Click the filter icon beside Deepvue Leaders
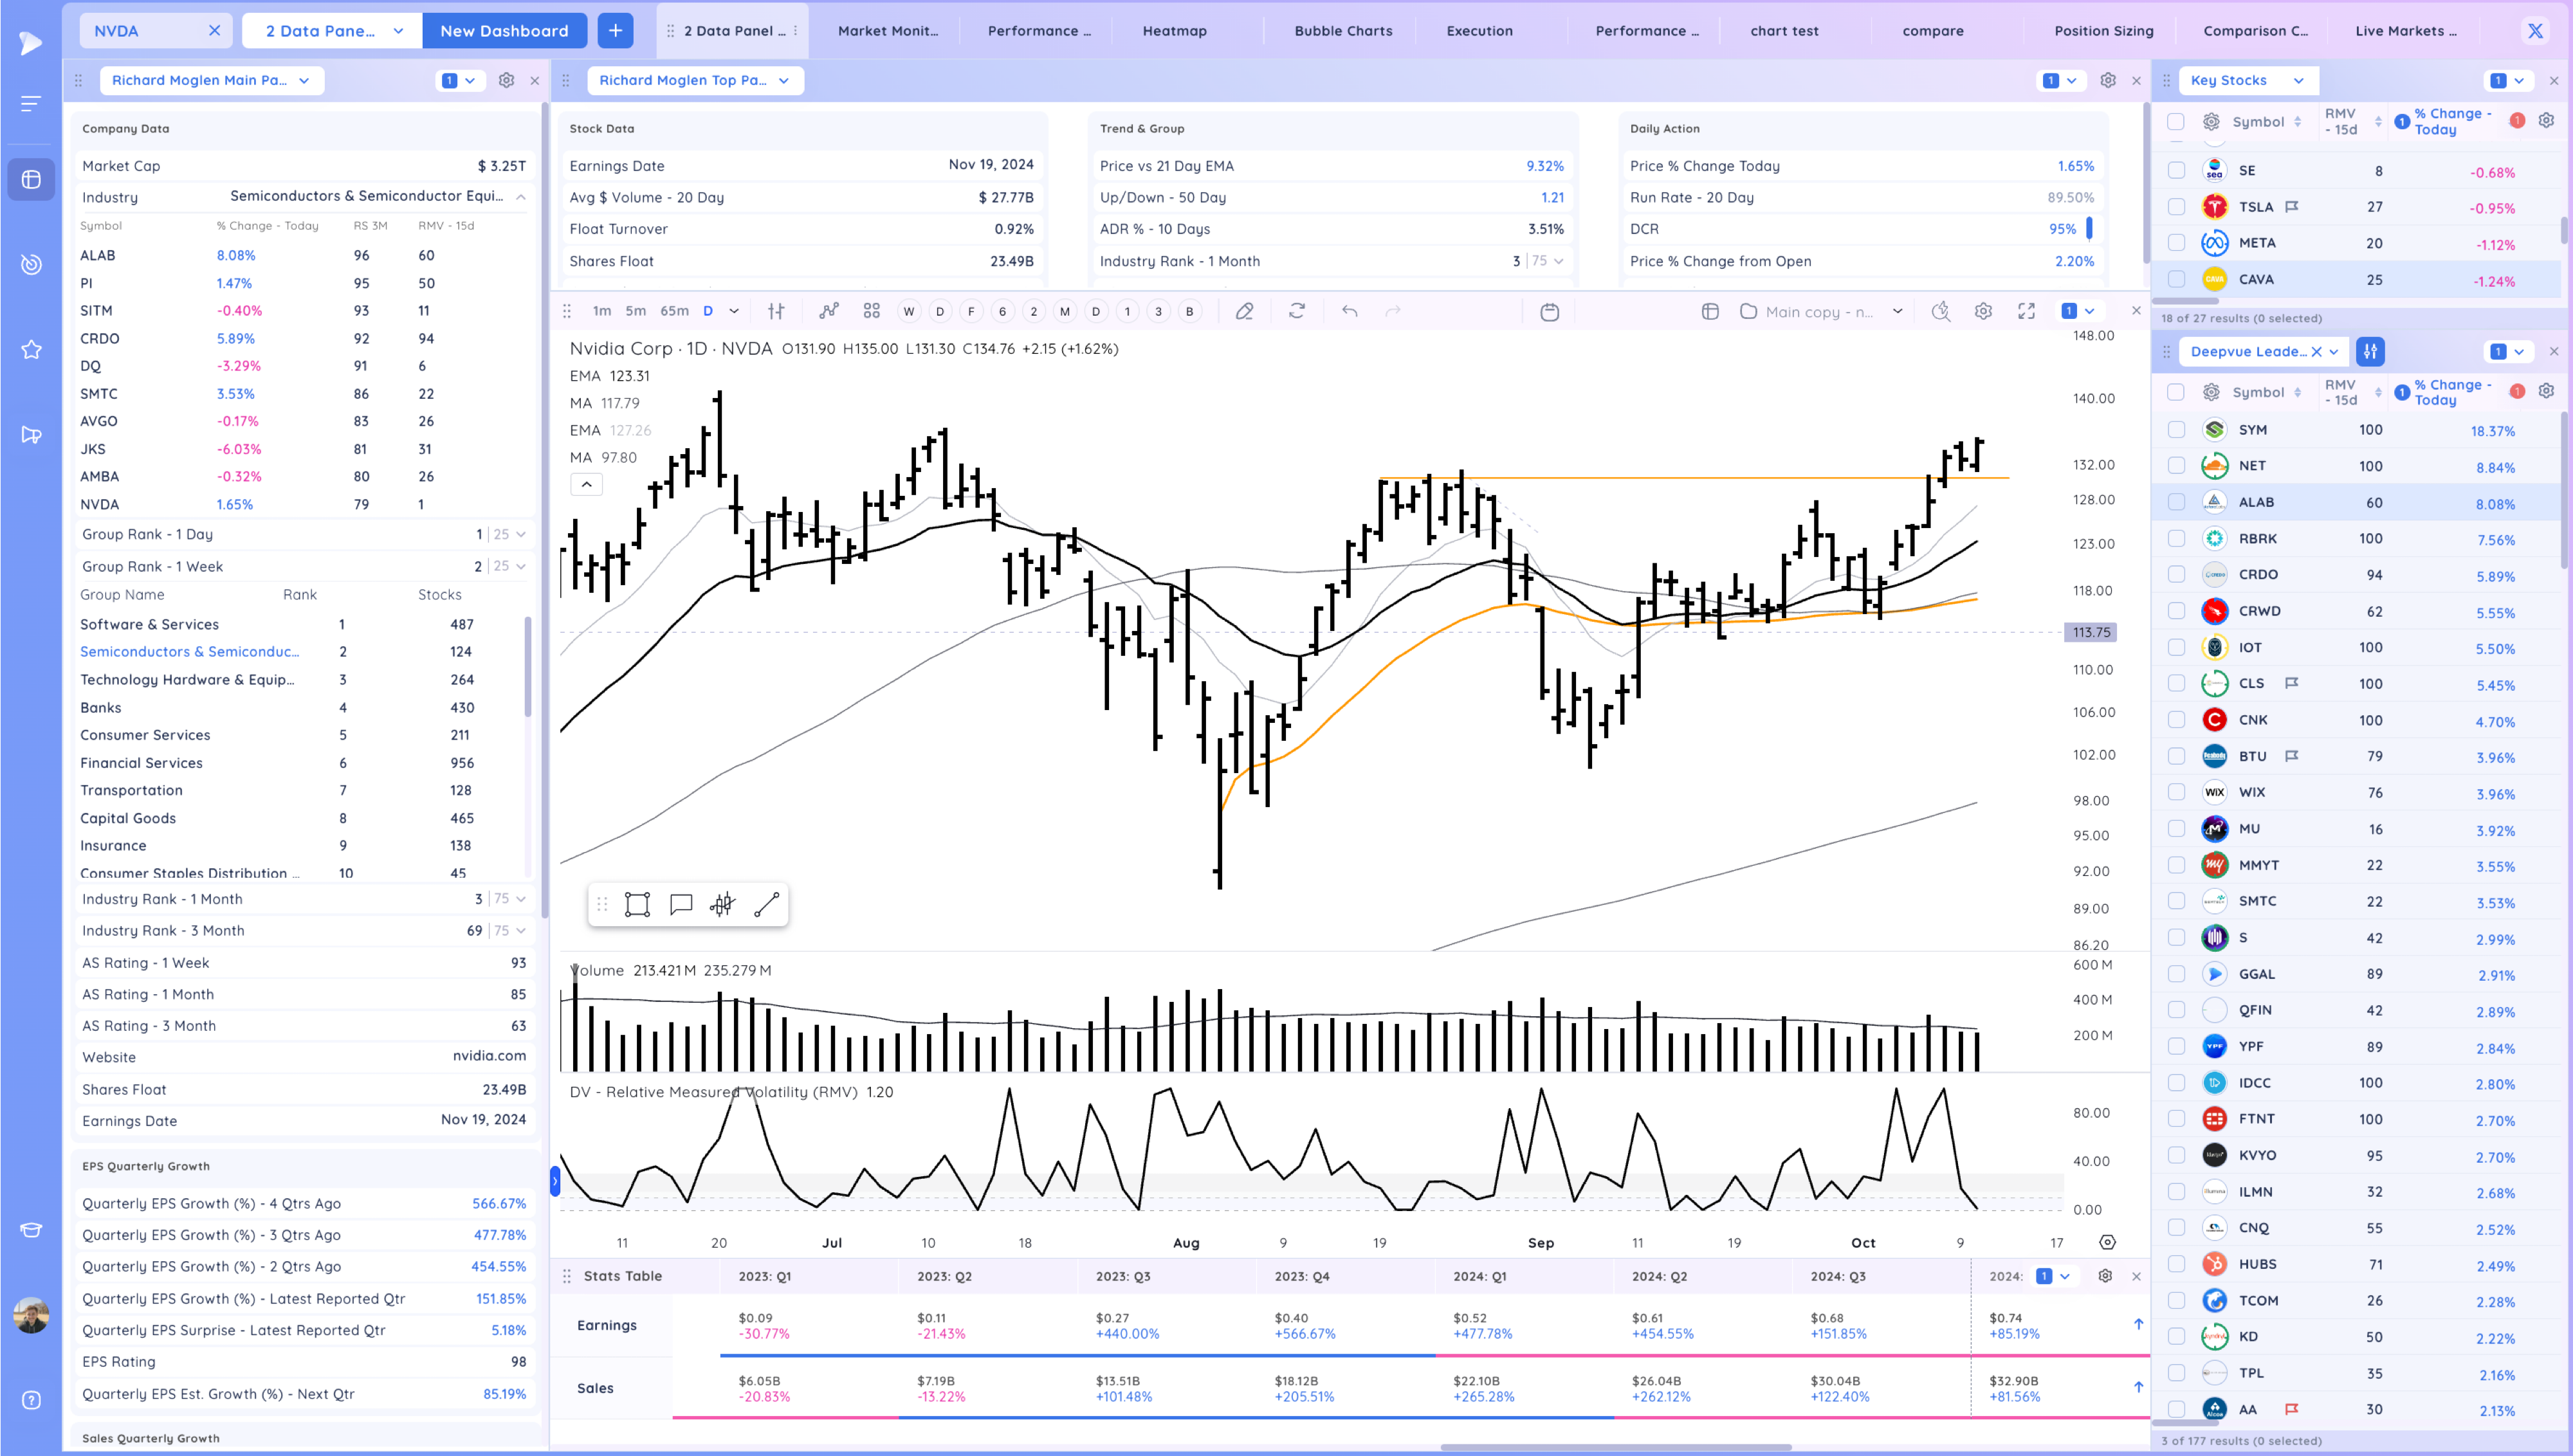Viewport: 2573px width, 1456px height. [x=2370, y=352]
